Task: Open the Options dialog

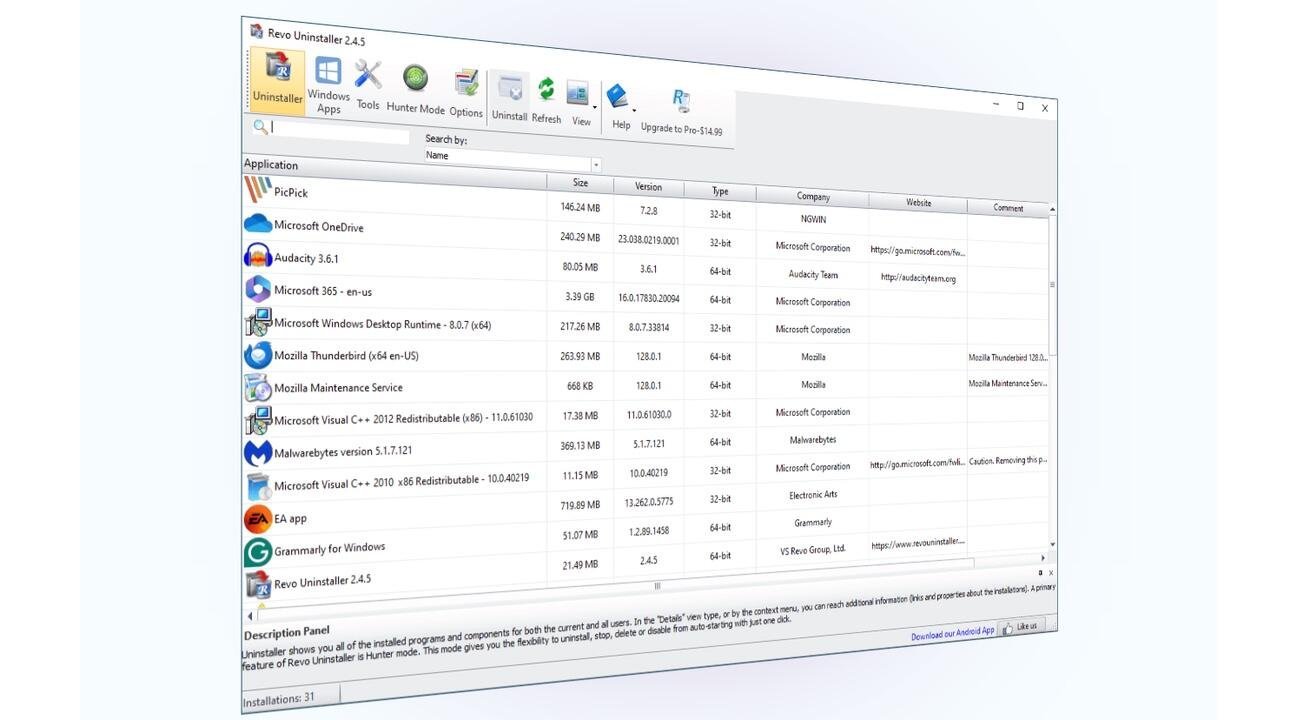Action: coord(466,94)
